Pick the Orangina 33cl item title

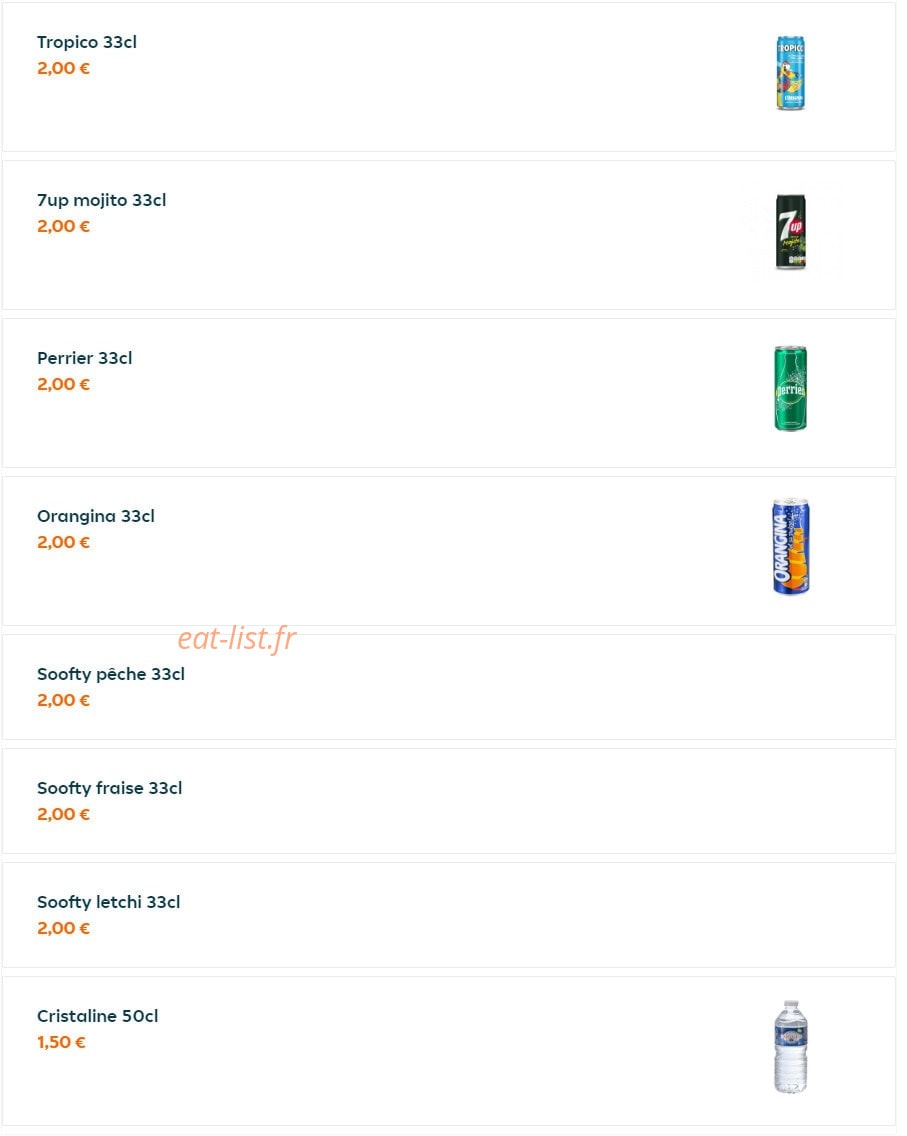pyautogui.click(x=96, y=516)
